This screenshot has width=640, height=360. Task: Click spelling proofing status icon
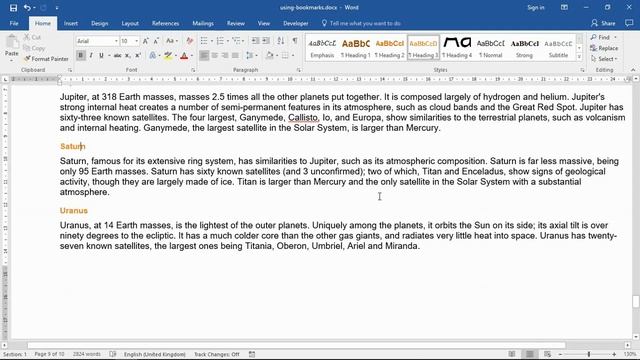(113, 354)
